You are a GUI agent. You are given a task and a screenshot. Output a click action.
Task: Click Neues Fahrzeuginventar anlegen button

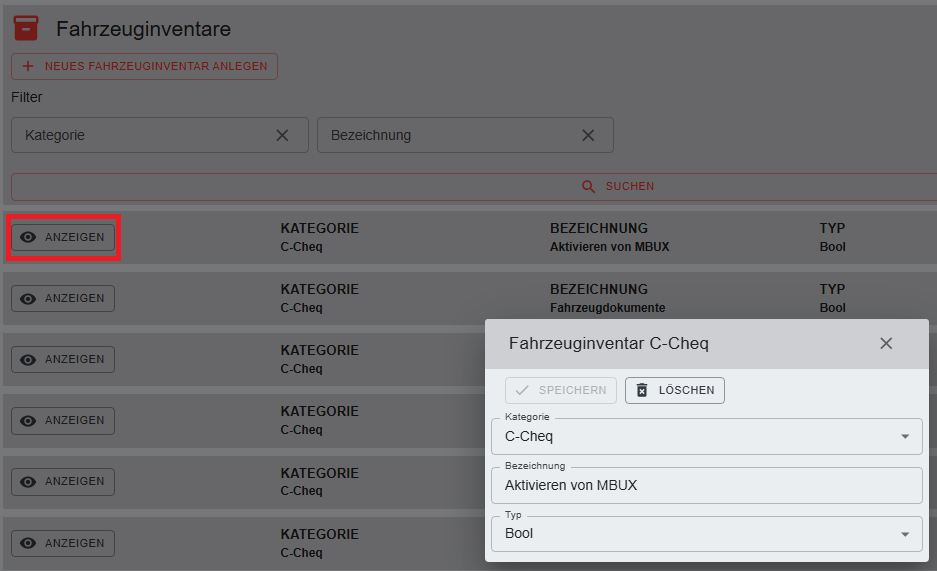[144, 66]
